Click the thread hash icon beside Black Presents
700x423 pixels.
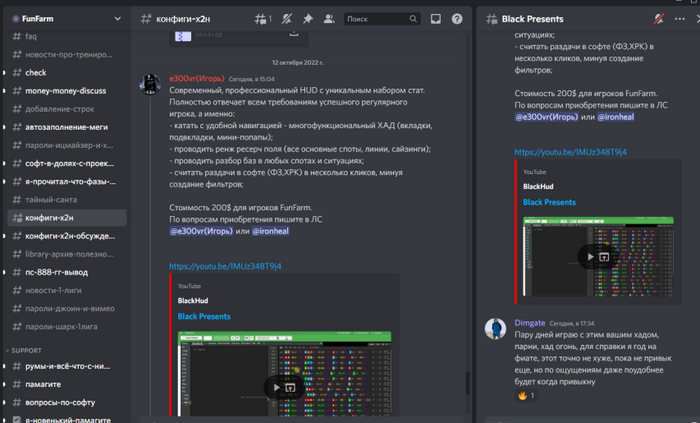tap(492, 19)
